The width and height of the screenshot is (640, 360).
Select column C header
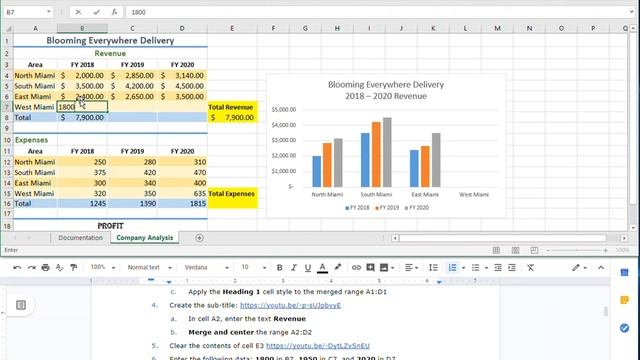[132, 29]
